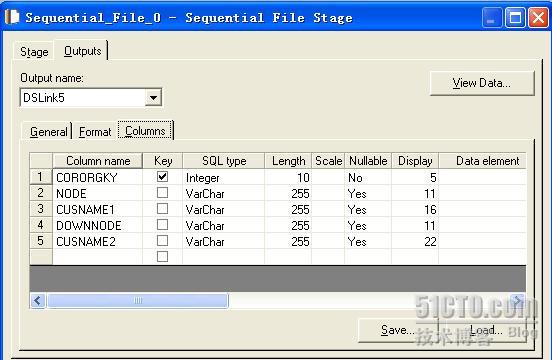Screen dimensions: 552x360
Task: Click the Save button
Action: pyautogui.click(x=398, y=330)
